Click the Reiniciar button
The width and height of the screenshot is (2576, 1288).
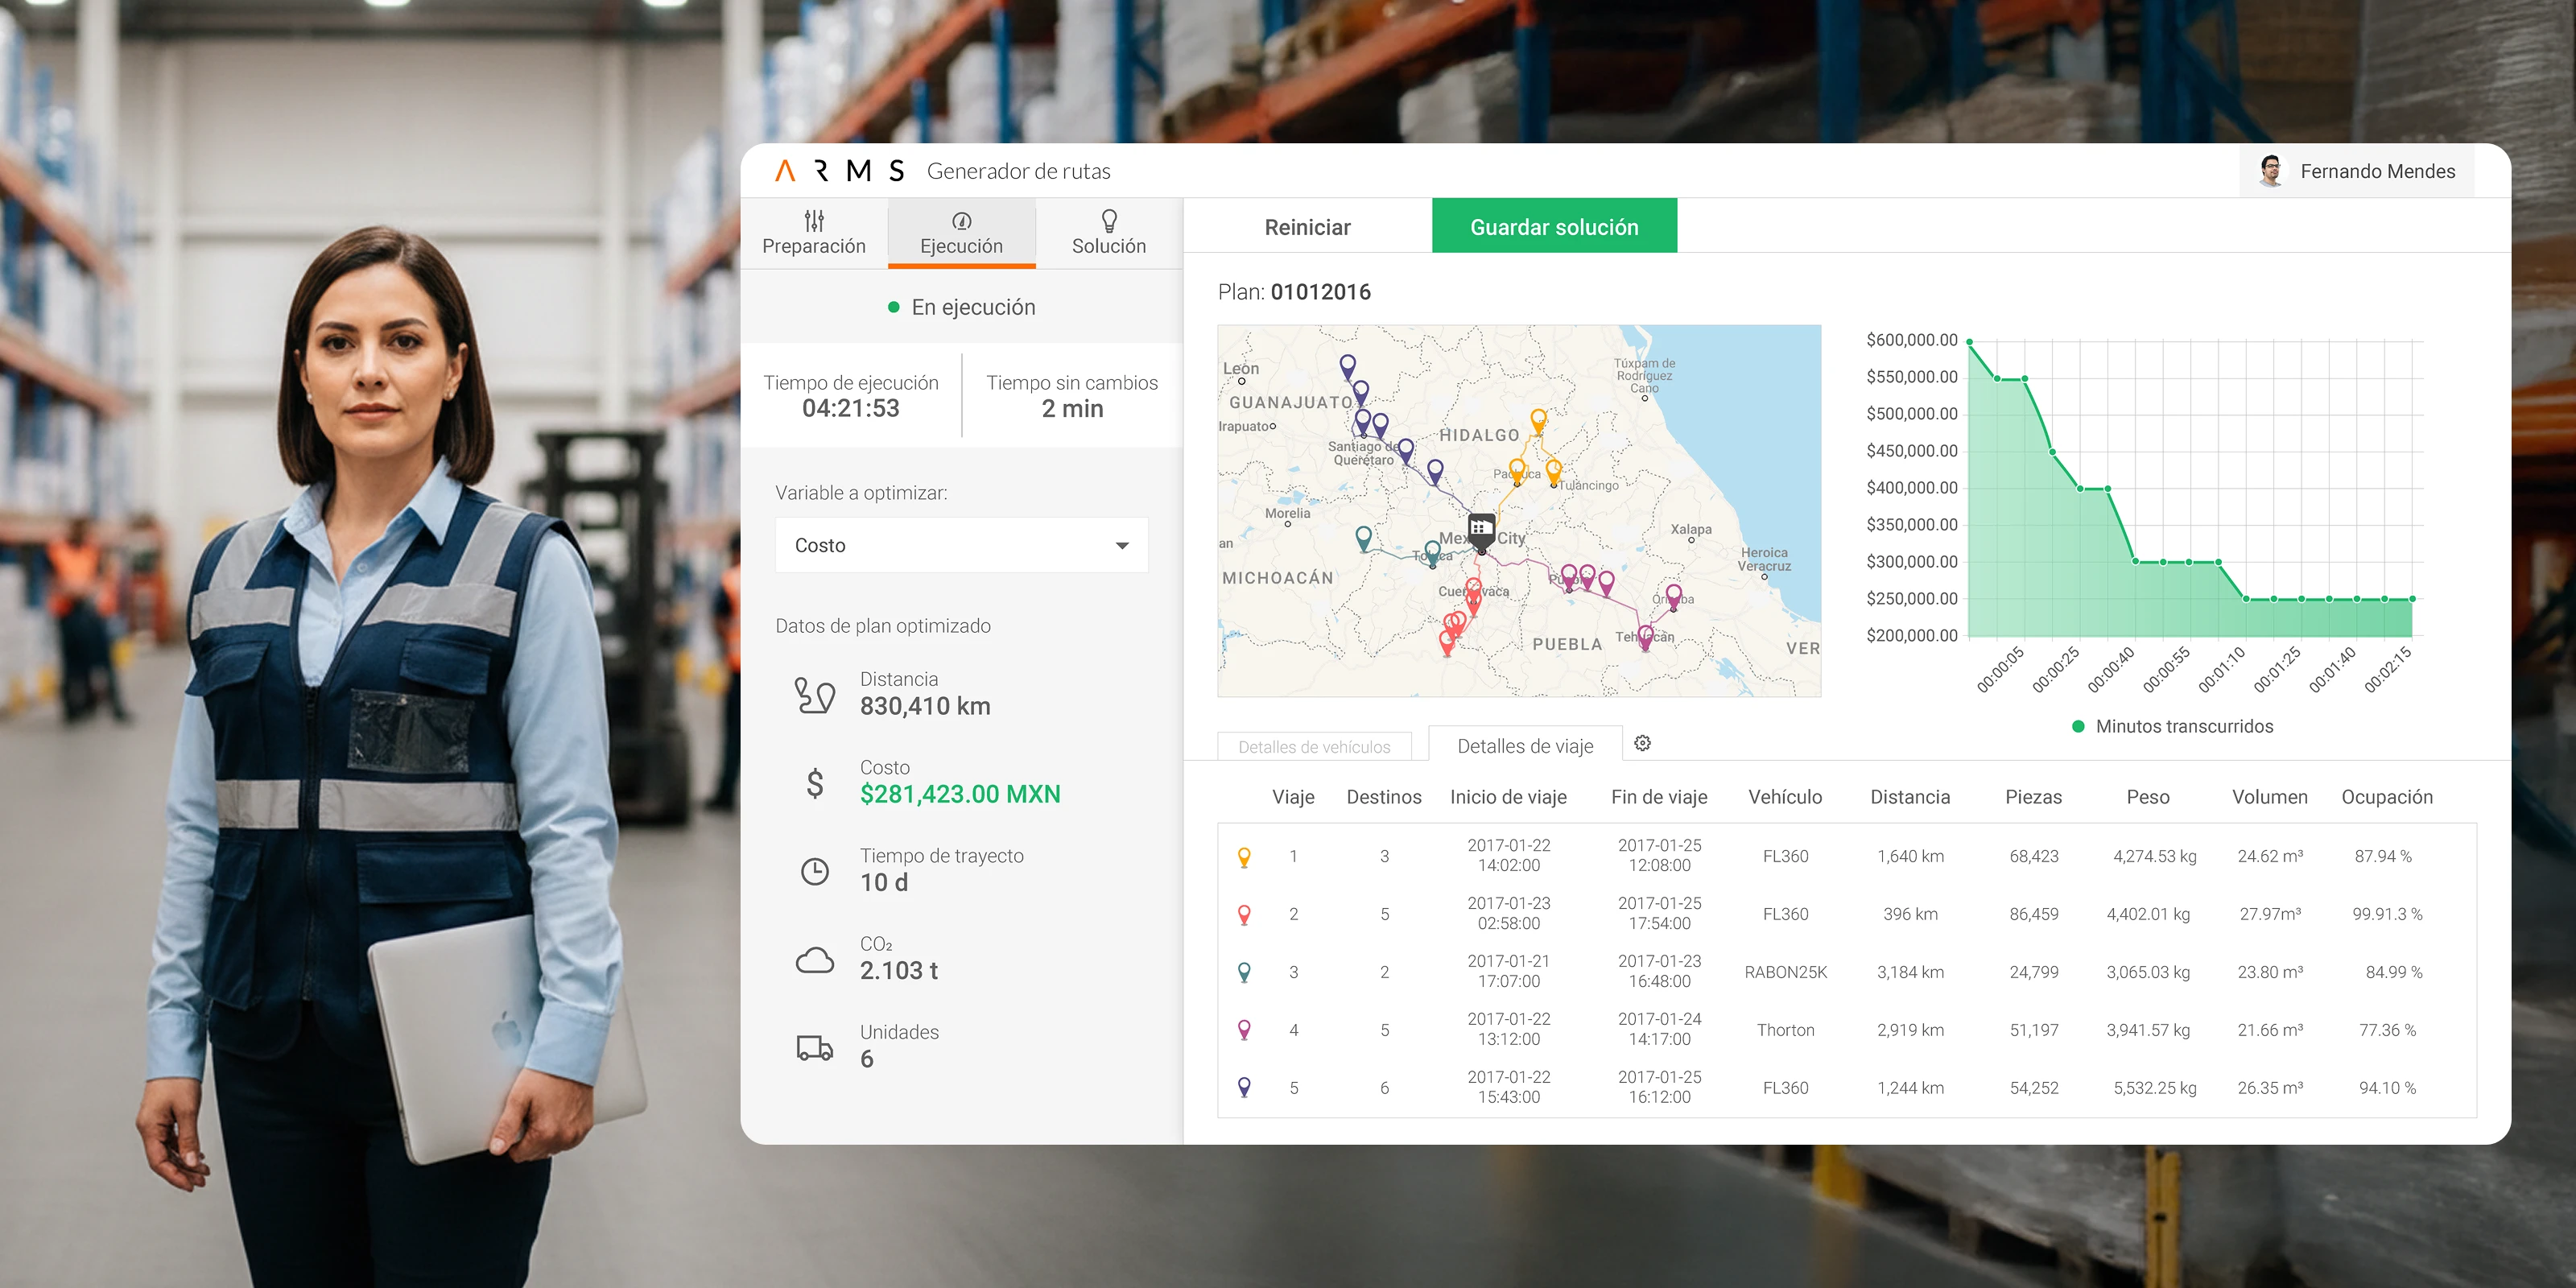(1307, 227)
